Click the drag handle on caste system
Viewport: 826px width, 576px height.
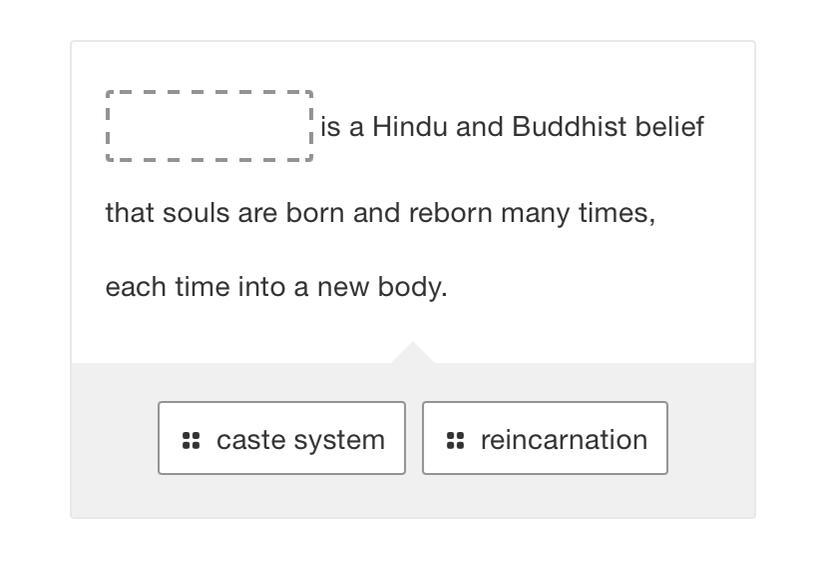(x=192, y=440)
